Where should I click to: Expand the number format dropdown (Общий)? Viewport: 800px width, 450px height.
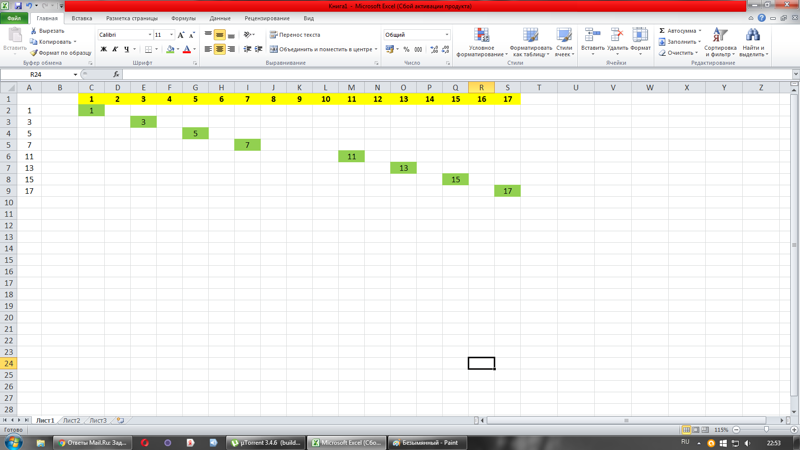(446, 35)
